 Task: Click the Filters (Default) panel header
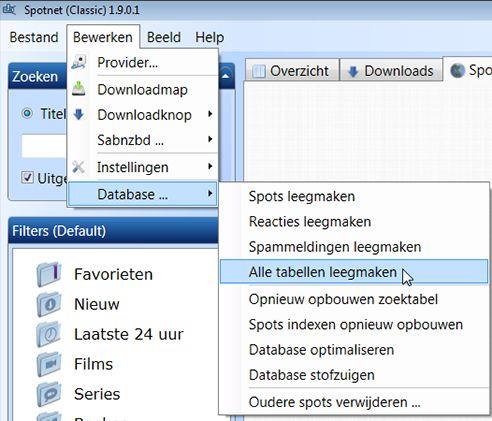pyautogui.click(x=113, y=231)
